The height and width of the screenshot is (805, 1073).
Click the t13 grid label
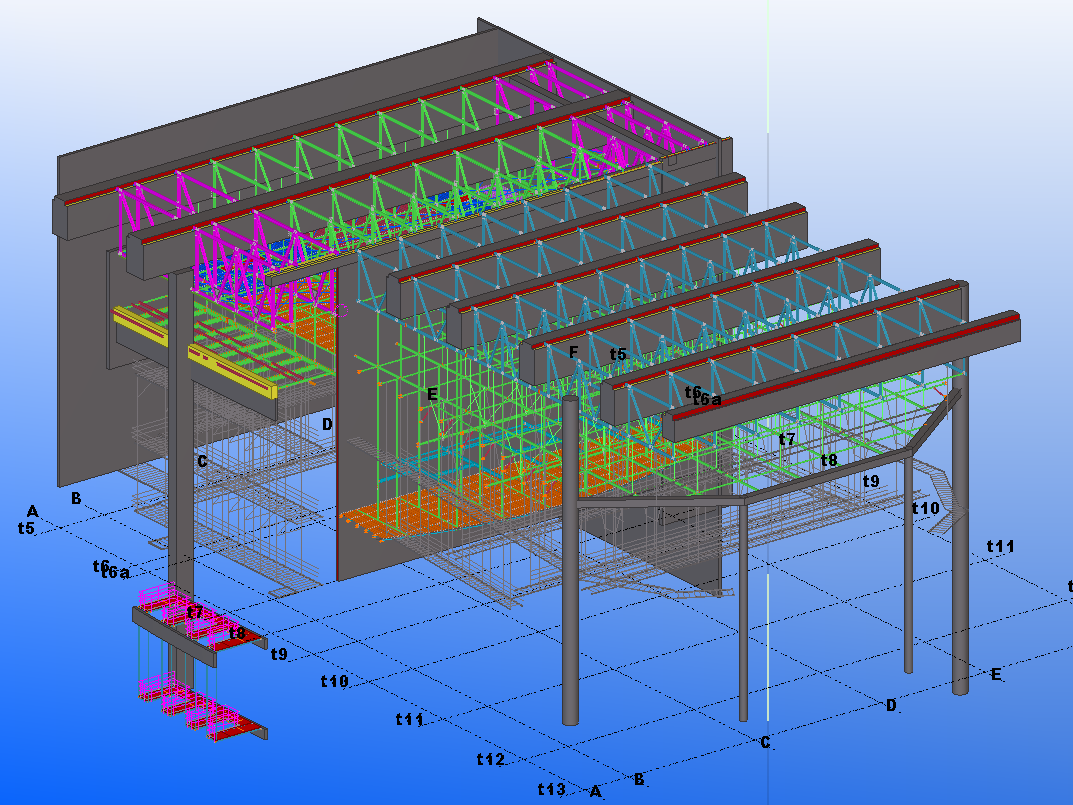click(x=551, y=789)
